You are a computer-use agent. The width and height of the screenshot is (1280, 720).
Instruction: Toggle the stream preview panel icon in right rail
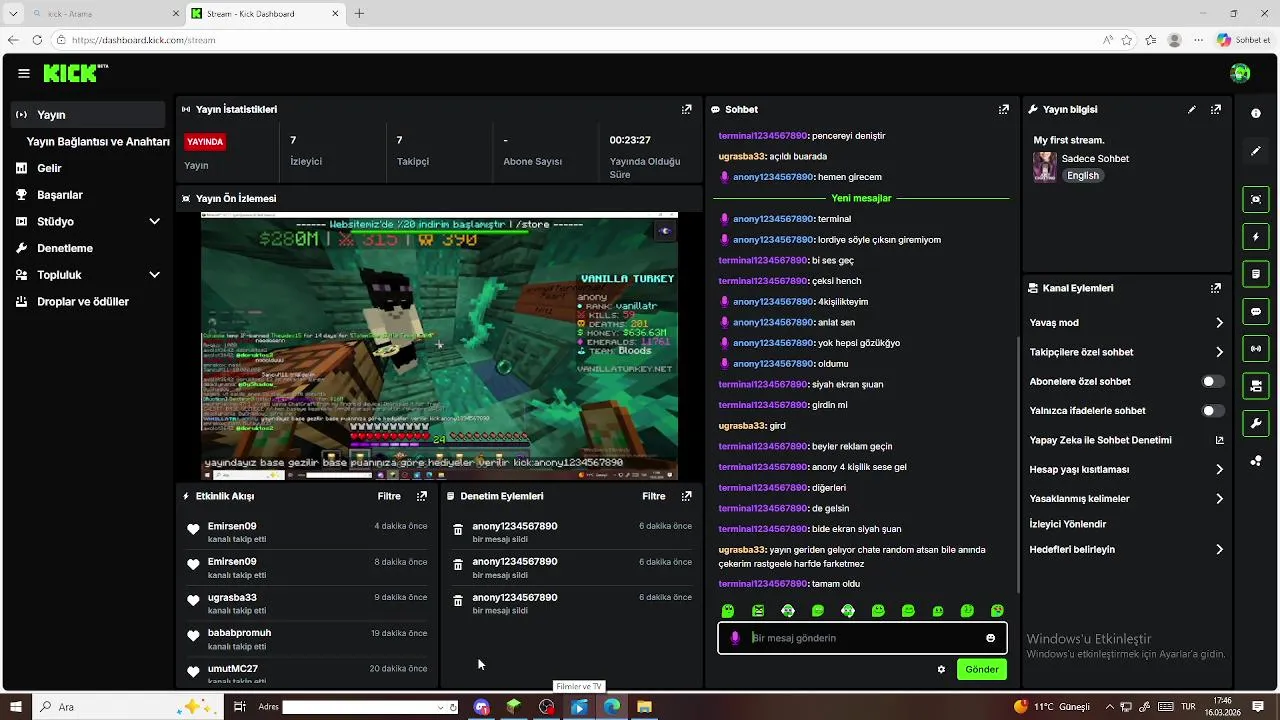pos(1256,199)
